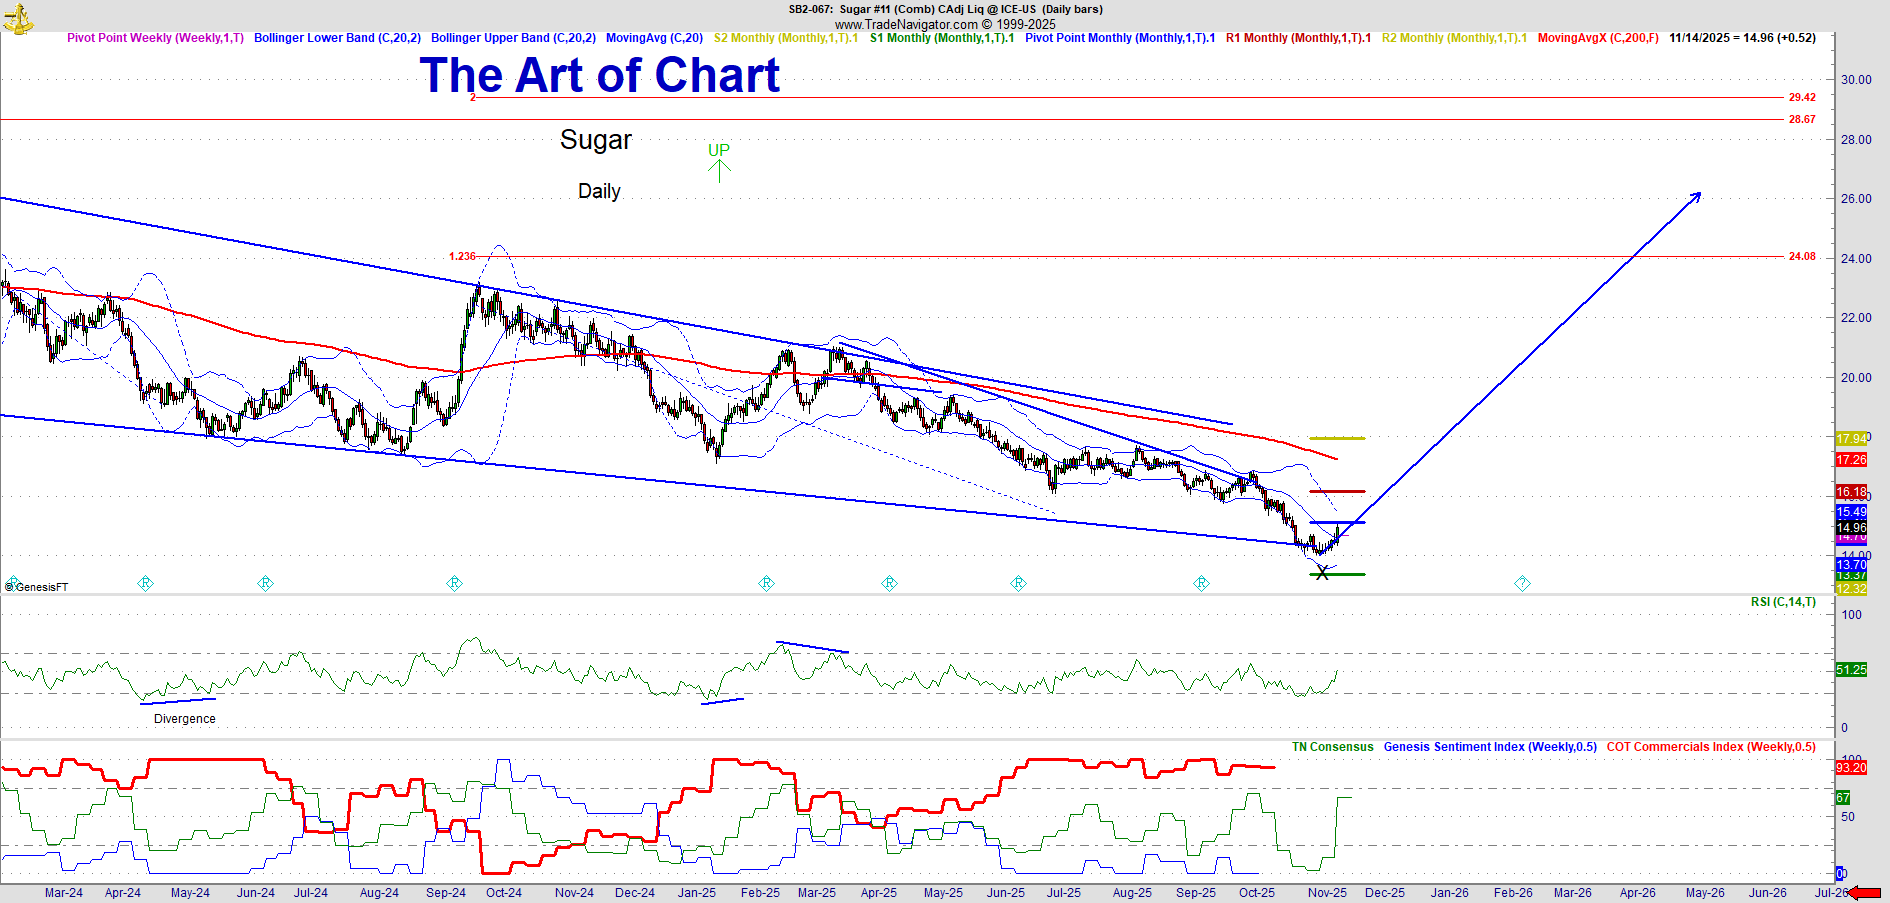Click the rollover R diamond marker above Sep-25
This screenshot has width=1890, height=903.
1201,583
